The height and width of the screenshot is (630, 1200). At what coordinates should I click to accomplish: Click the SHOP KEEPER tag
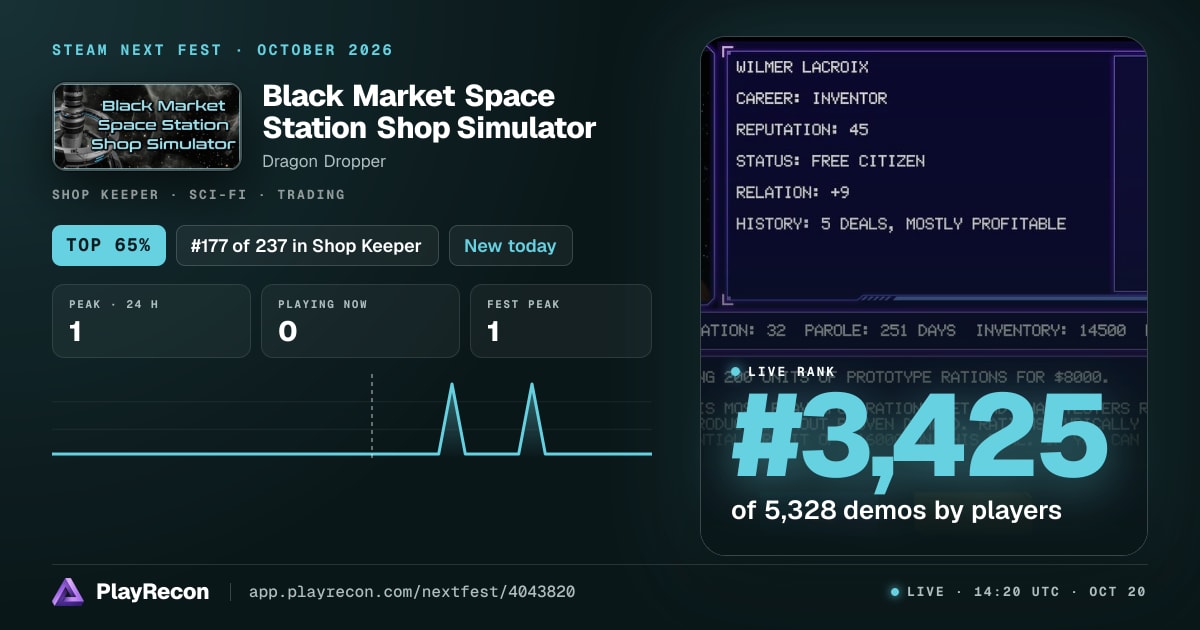point(105,195)
